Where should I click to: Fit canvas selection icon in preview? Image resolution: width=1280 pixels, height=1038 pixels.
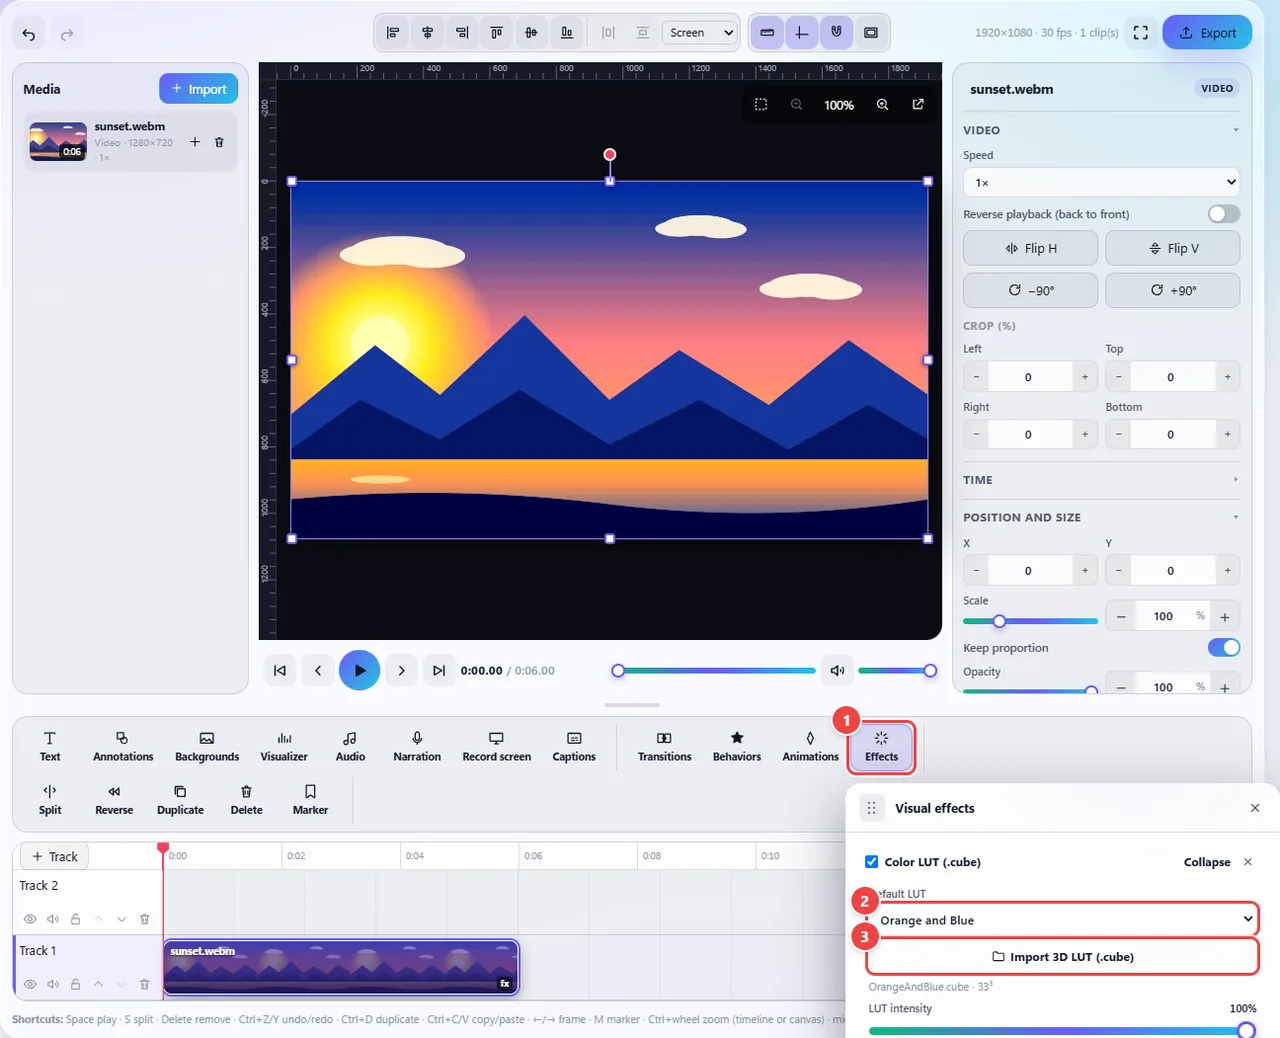coord(761,104)
